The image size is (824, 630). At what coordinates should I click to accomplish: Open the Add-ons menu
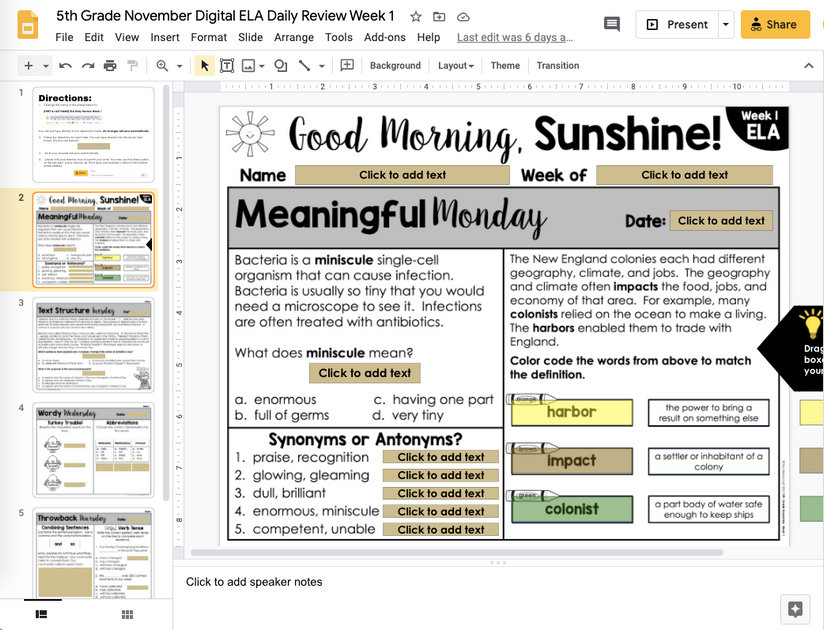(x=386, y=37)
